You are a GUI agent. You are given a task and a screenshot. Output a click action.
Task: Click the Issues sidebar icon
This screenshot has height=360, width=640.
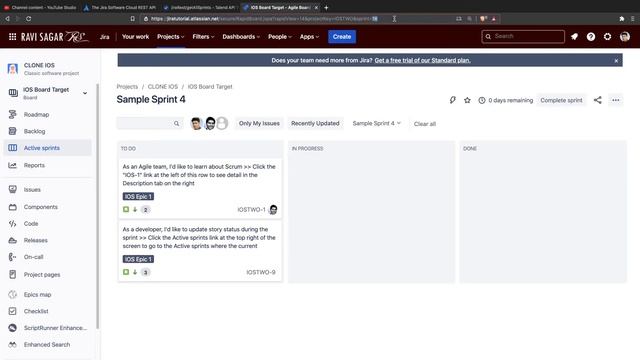[x=13, y=189]
